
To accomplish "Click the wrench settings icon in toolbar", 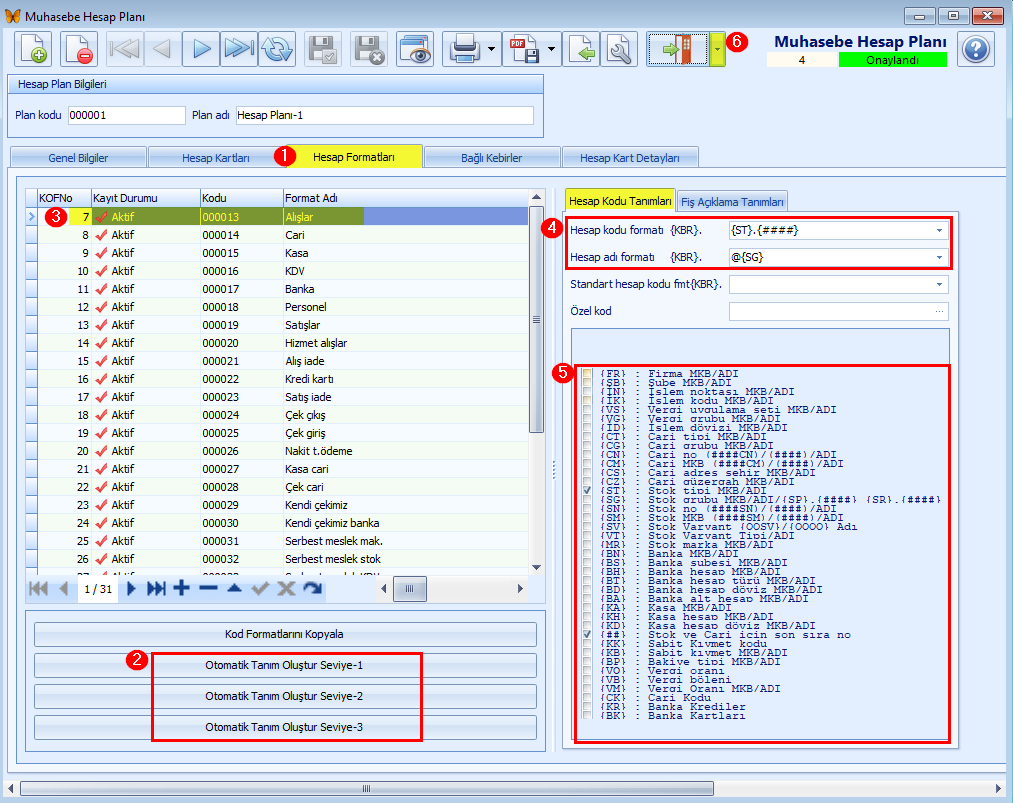I will click(x=621, y=49).
